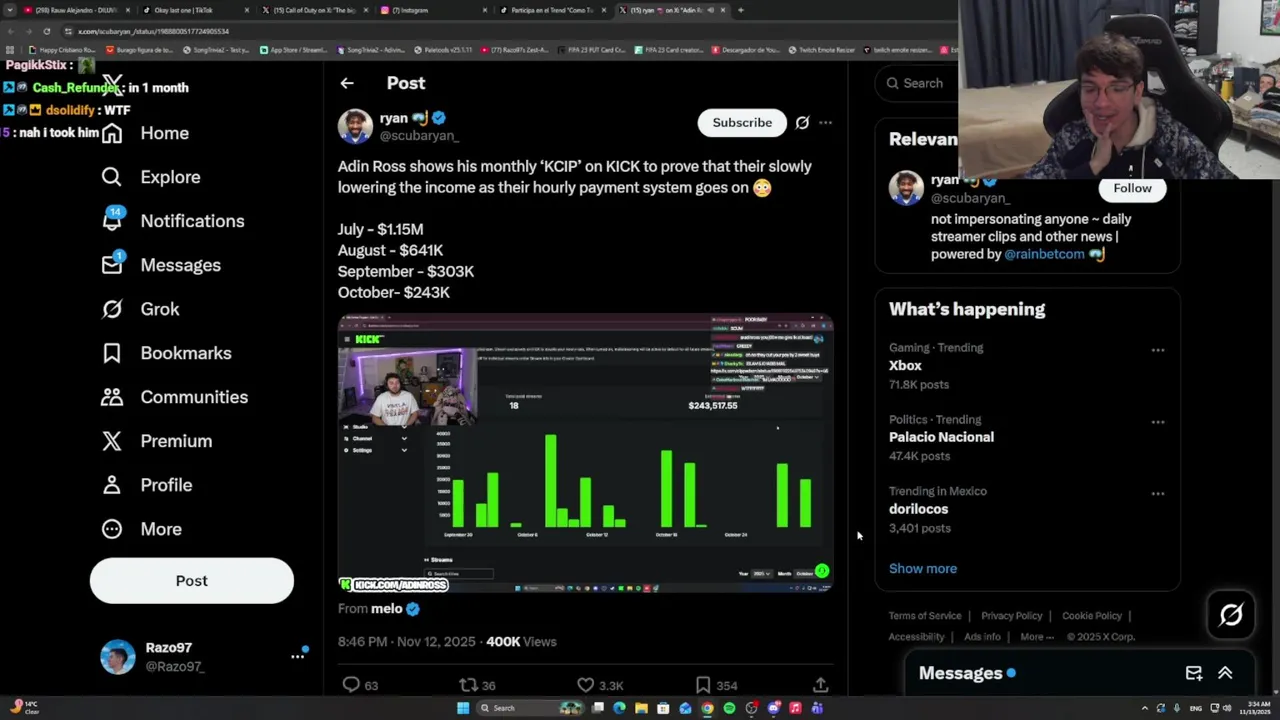
Task: Click the repost icon with 36 reposts
Action: tap(468, 685)
